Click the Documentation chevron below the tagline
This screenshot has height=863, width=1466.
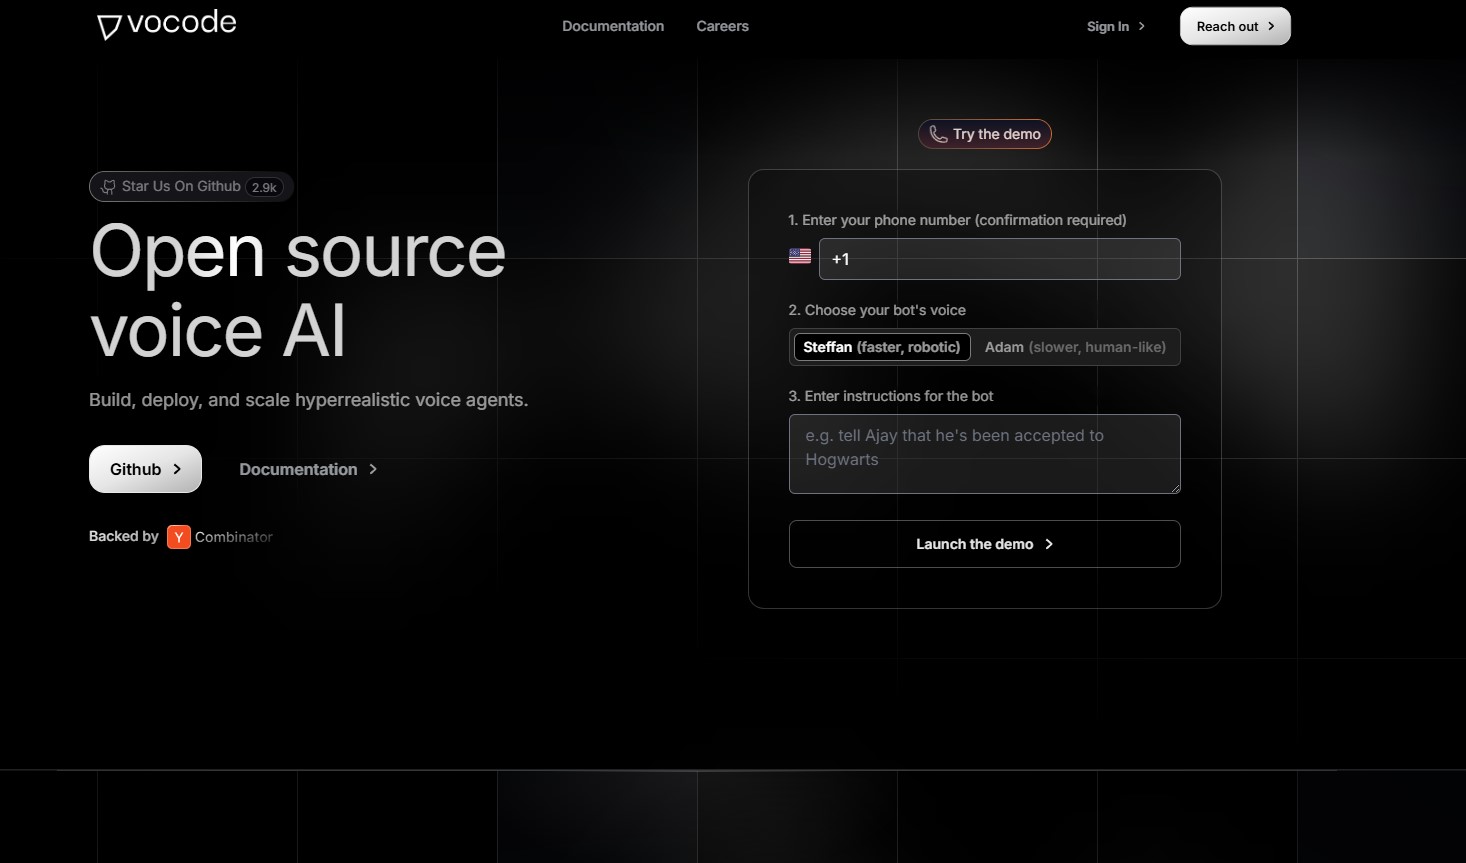[x=372, y=468]
